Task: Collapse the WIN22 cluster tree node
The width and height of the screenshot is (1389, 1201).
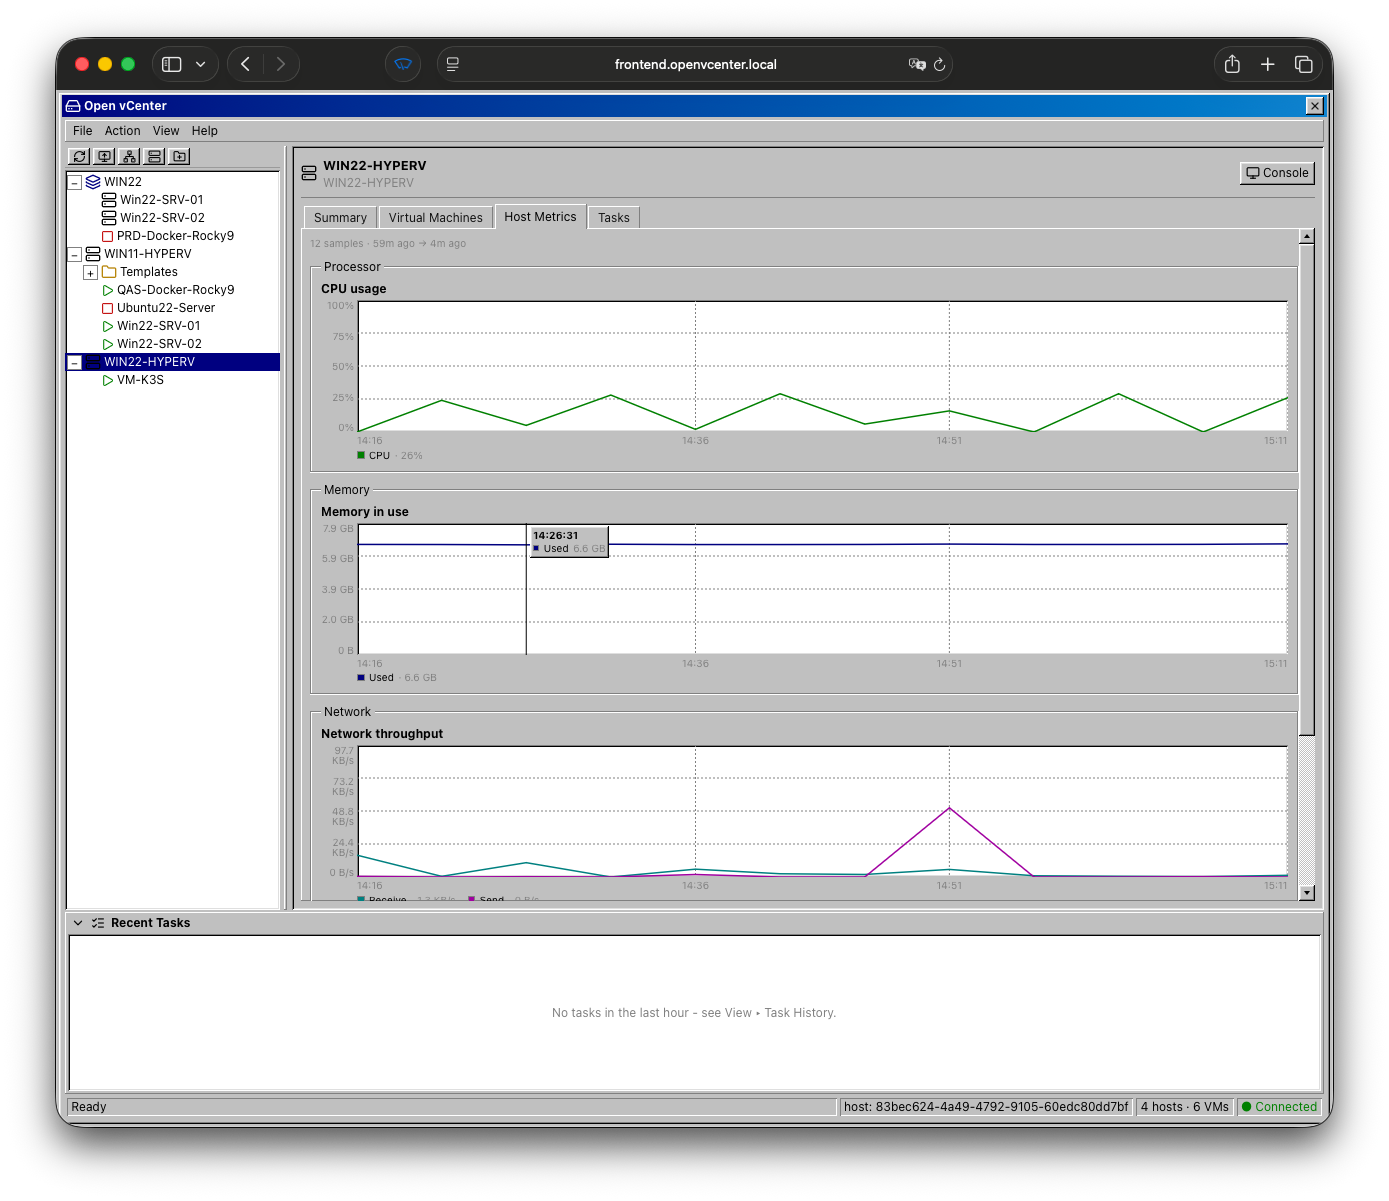Action: 75,182
